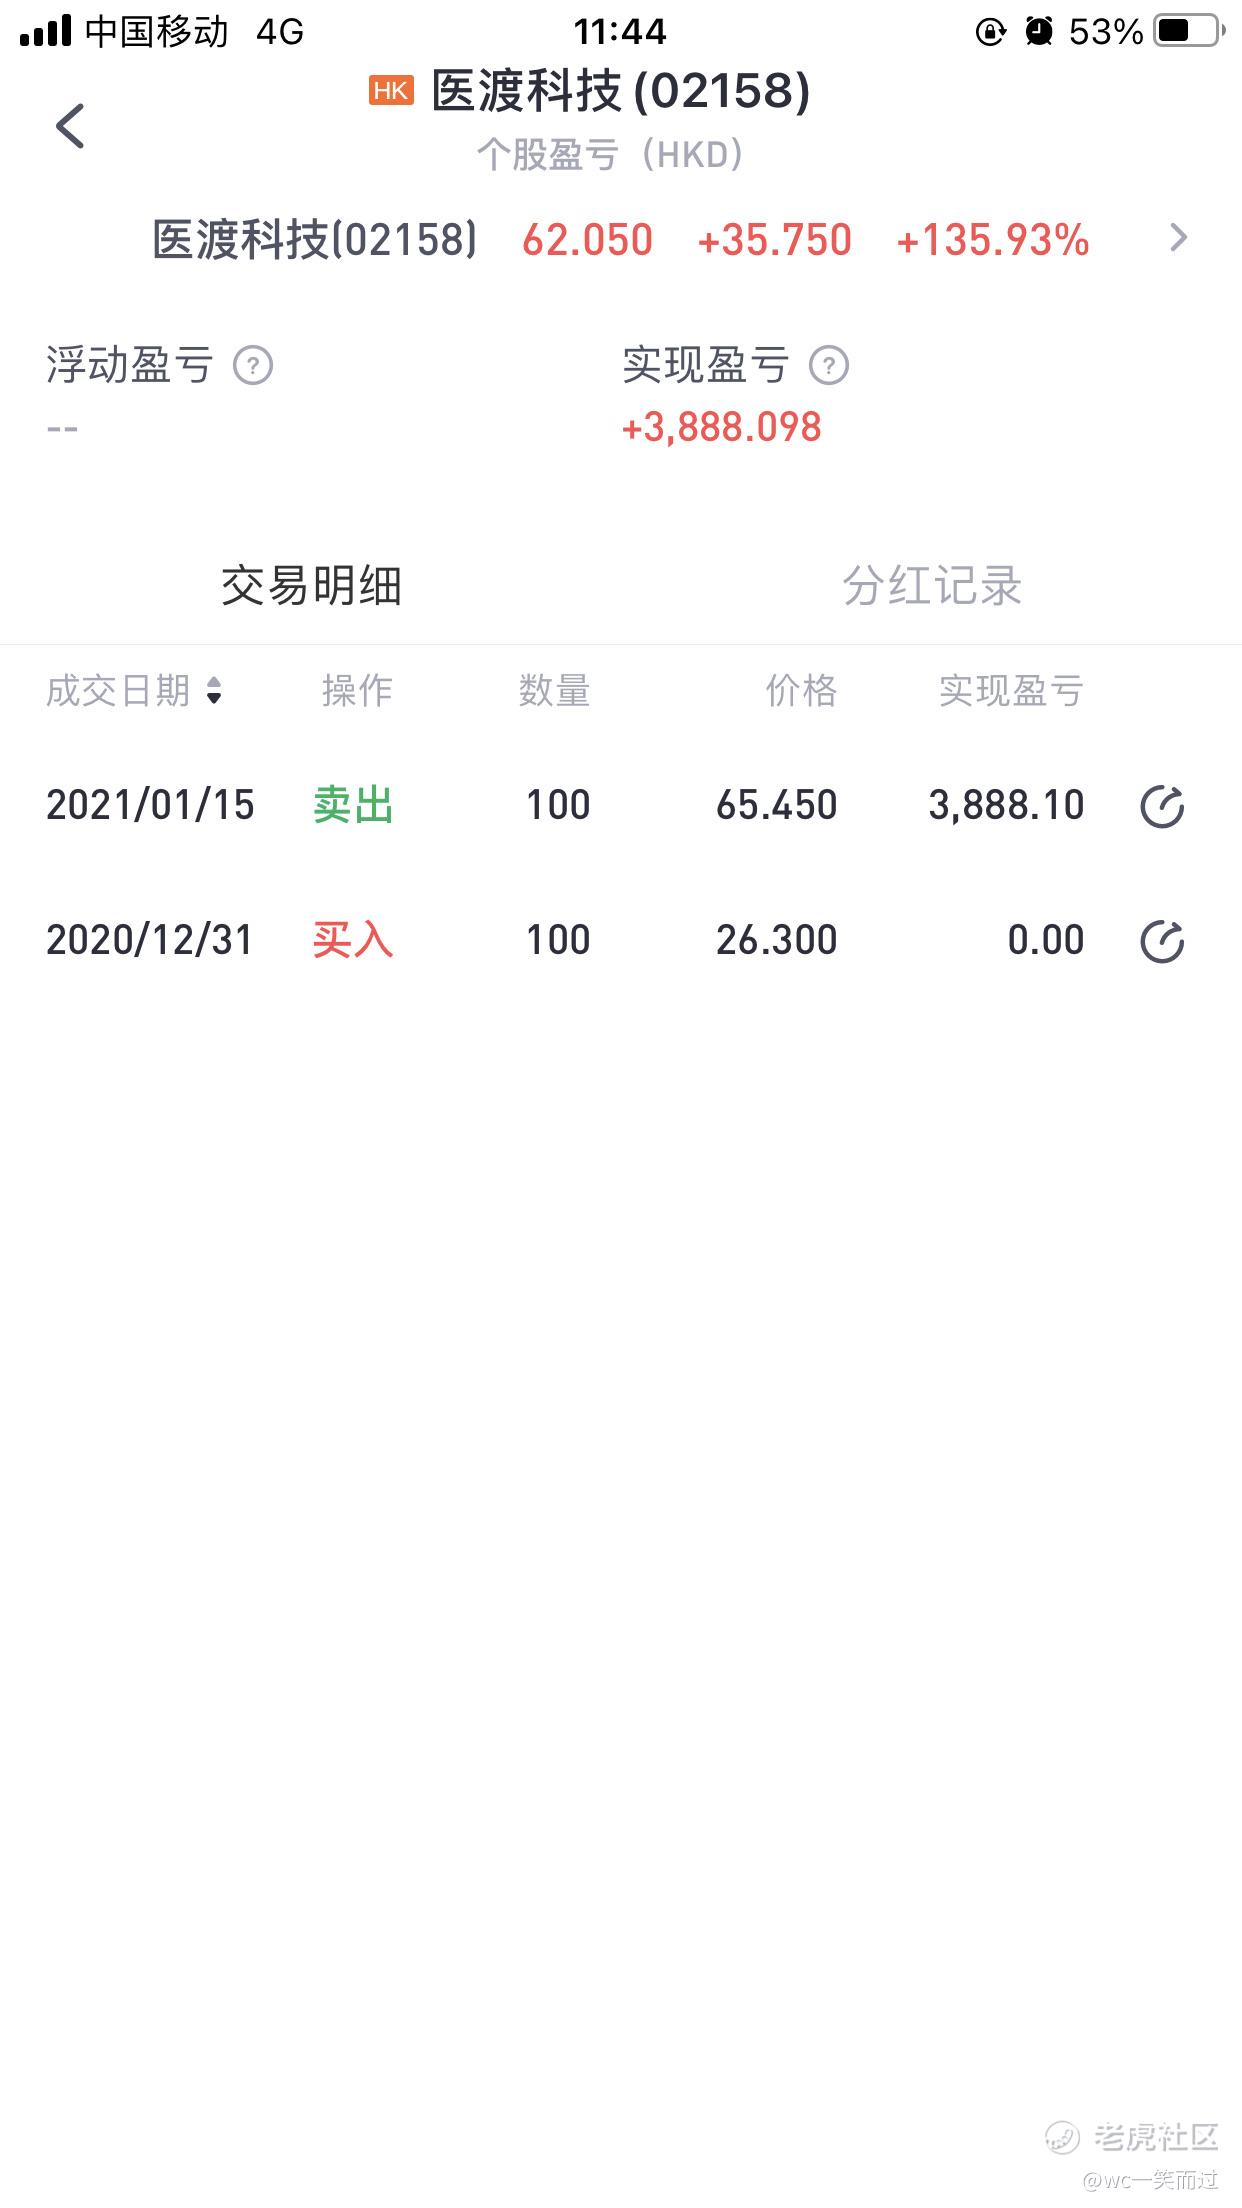The width and height of the screenshot is (1242, 2208).
Task: Tap the 老虎社区 watermark logo
Action: [x=1133, y=2137]
